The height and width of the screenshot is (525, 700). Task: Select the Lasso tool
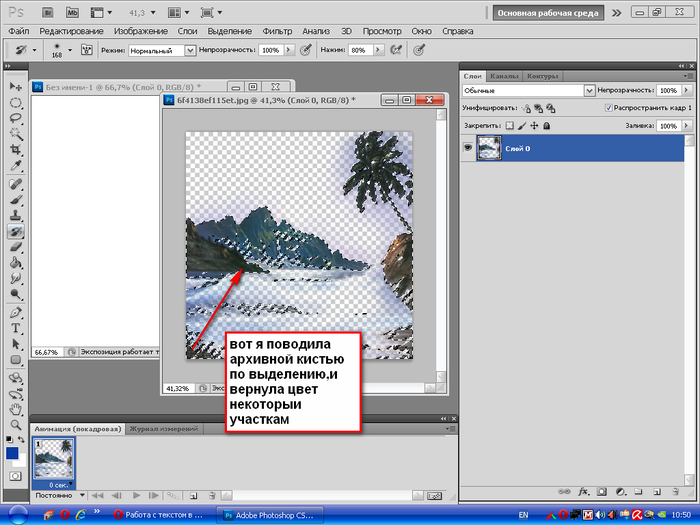pos(16,118)
